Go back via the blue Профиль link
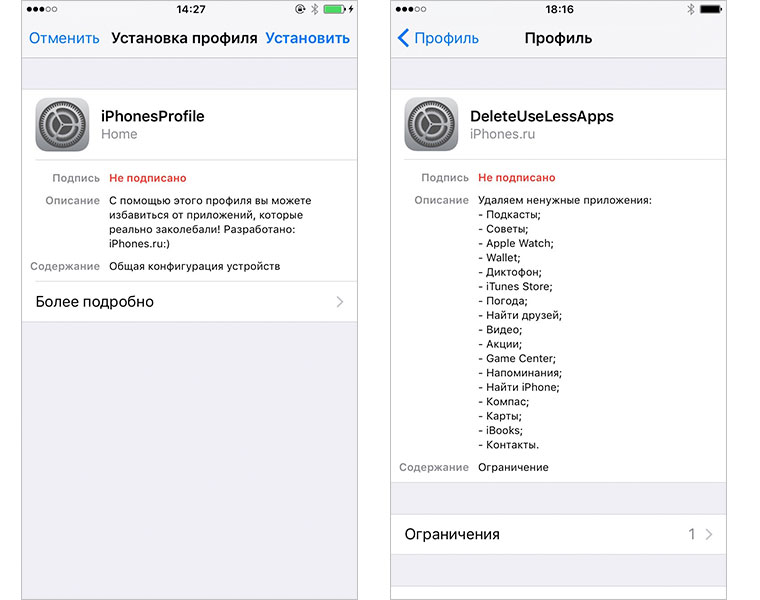 (446, 38)
